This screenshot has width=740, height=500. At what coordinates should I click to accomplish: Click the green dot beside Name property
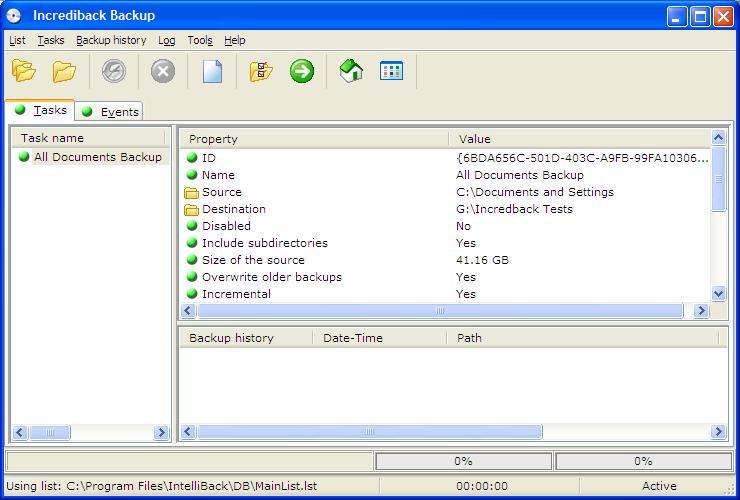coord(192,175)
